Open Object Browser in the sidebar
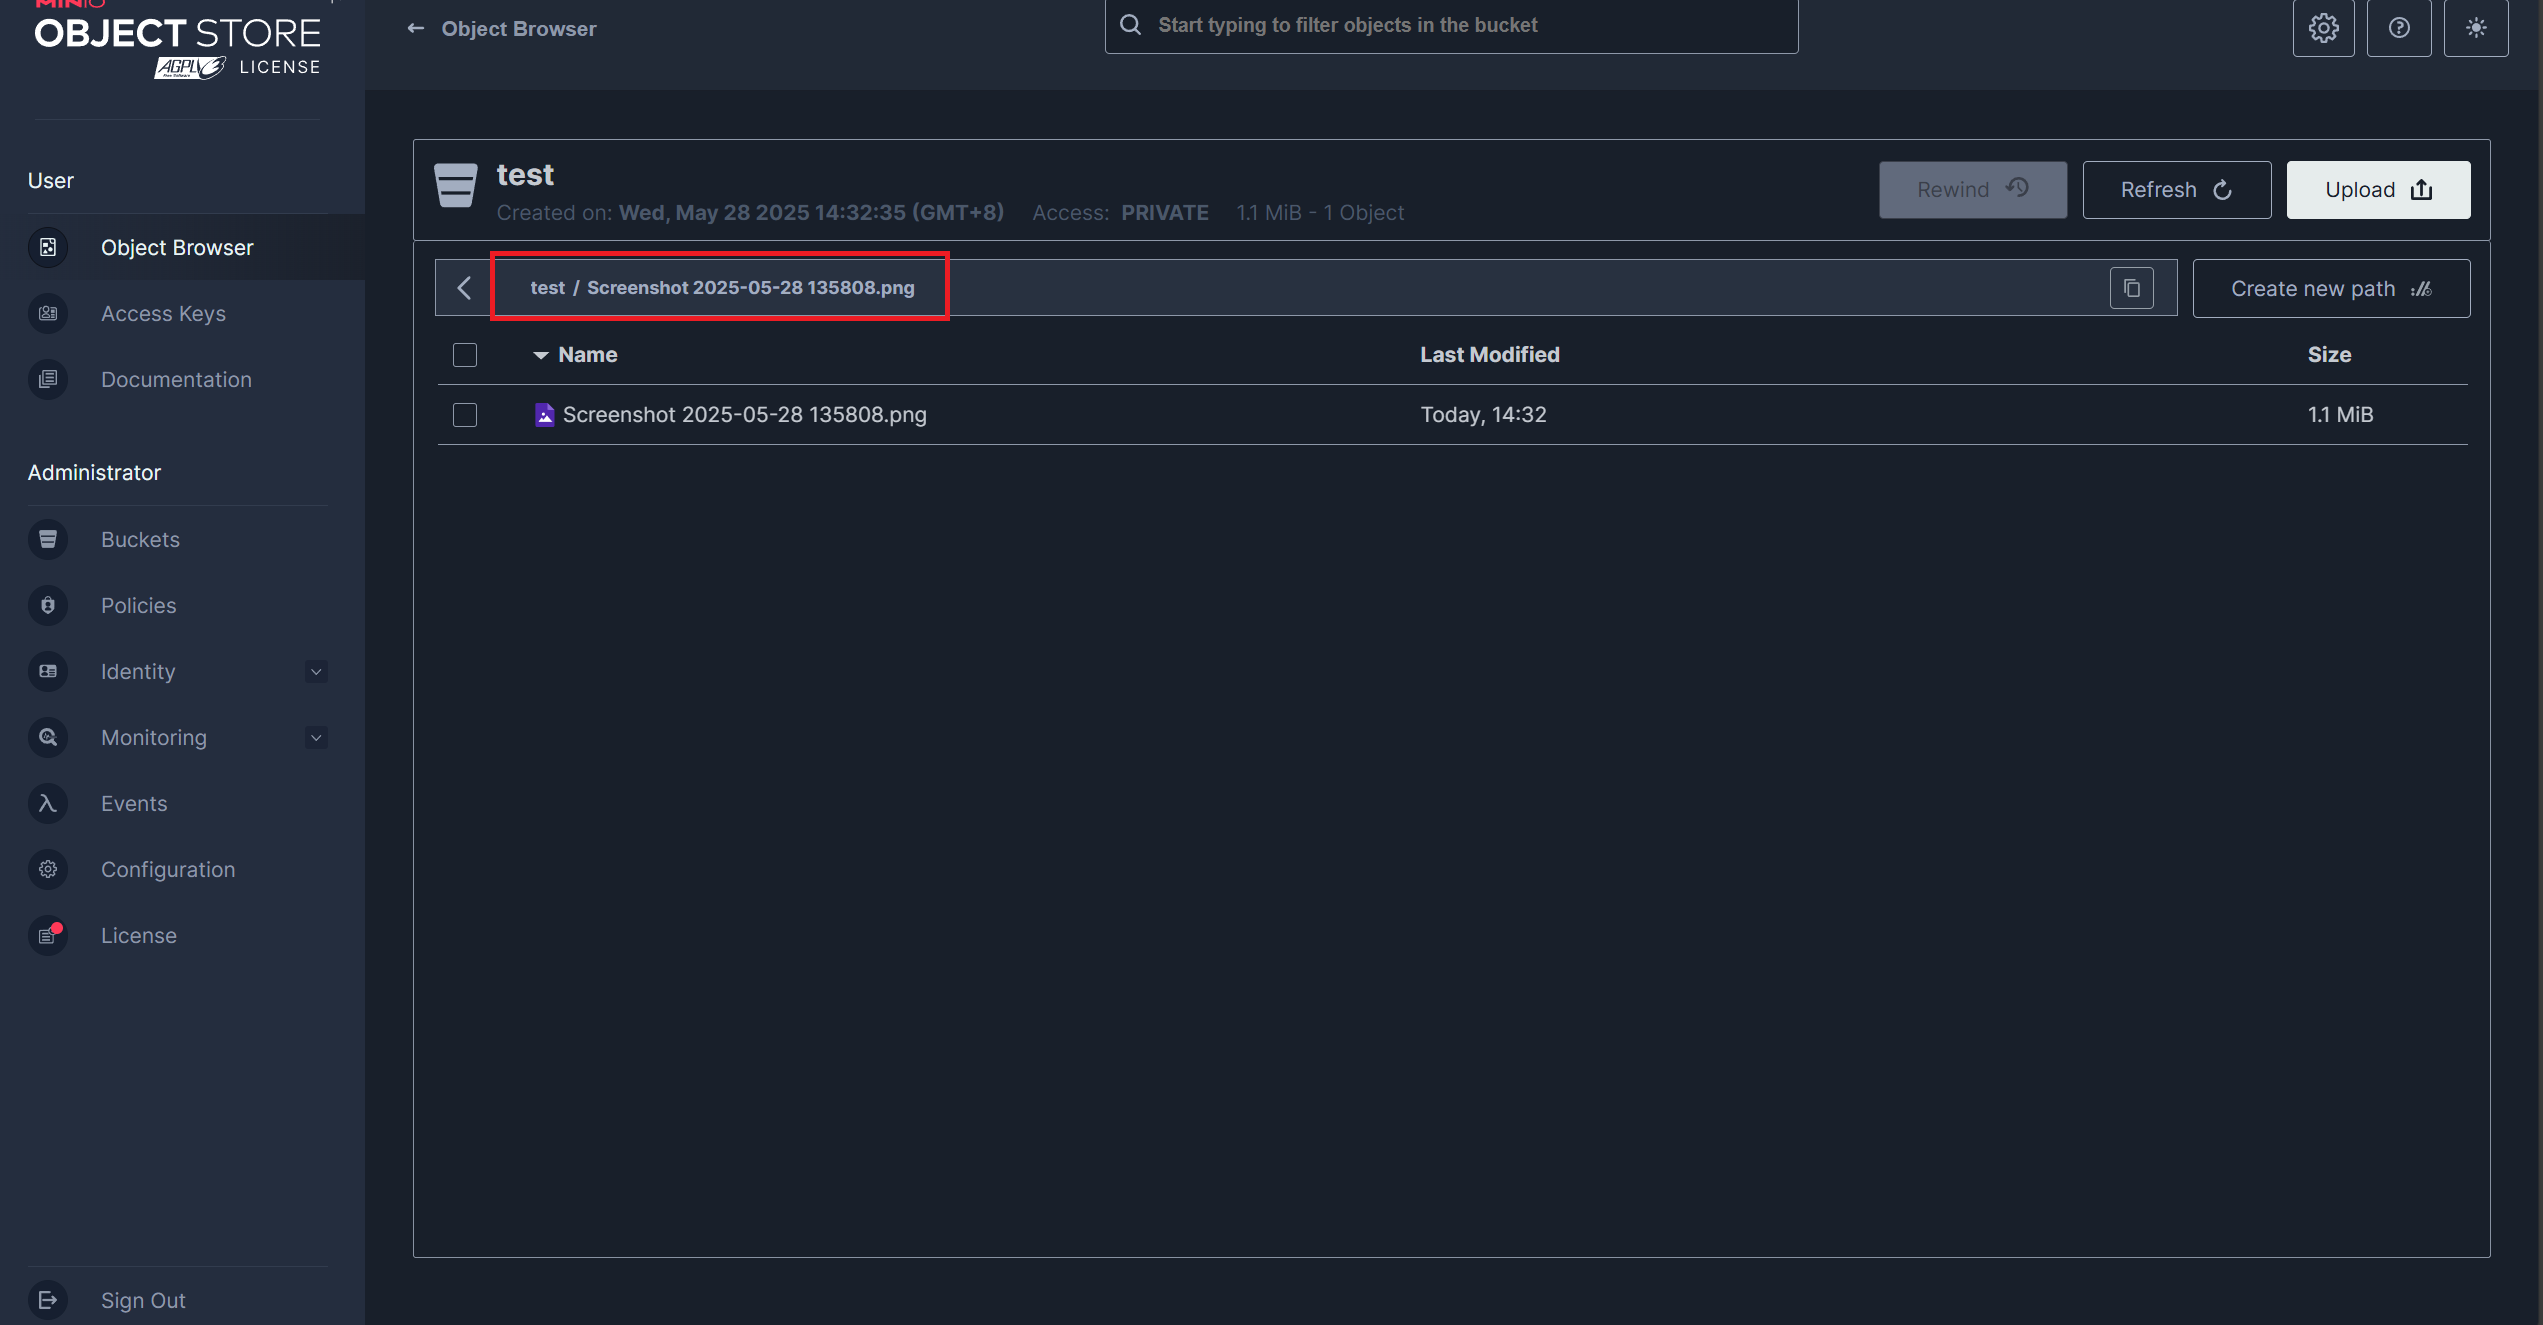 point(177,247)
